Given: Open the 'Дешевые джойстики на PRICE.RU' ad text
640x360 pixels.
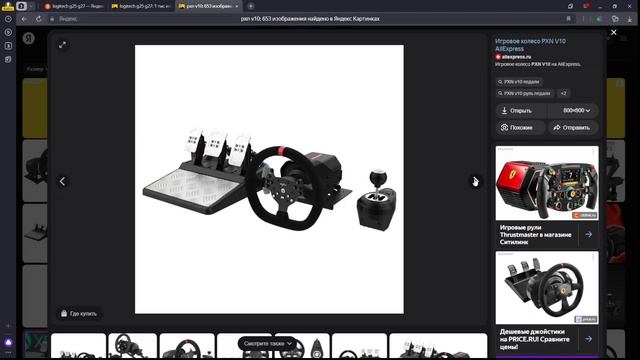Looking at the screenshot, I should 534,339.
